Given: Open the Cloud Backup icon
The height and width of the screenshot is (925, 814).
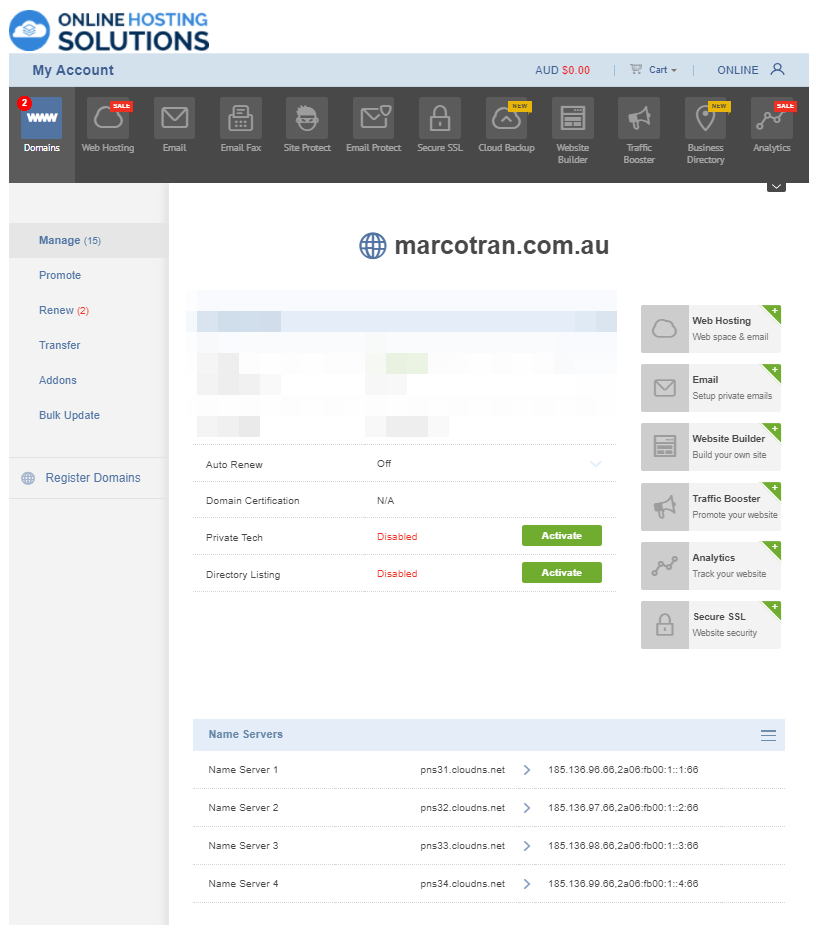Looking at the screenshot, I should (x=506, y=120).
